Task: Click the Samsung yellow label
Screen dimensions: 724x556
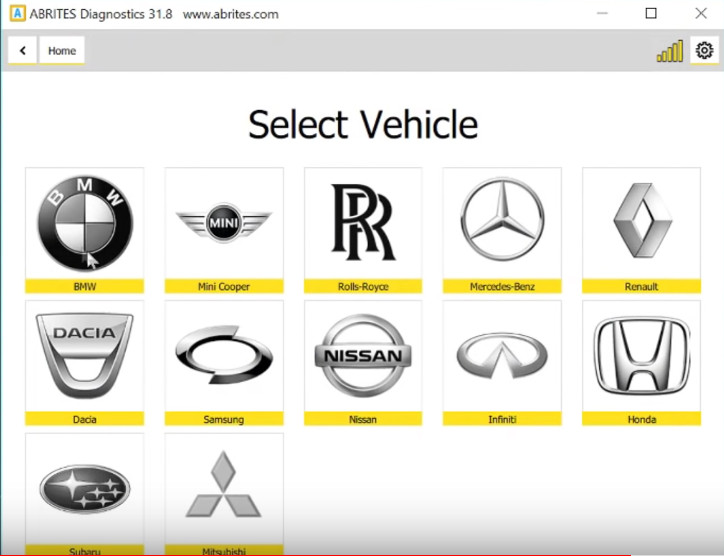Action: pyautogui.click(x=224, y=419)
